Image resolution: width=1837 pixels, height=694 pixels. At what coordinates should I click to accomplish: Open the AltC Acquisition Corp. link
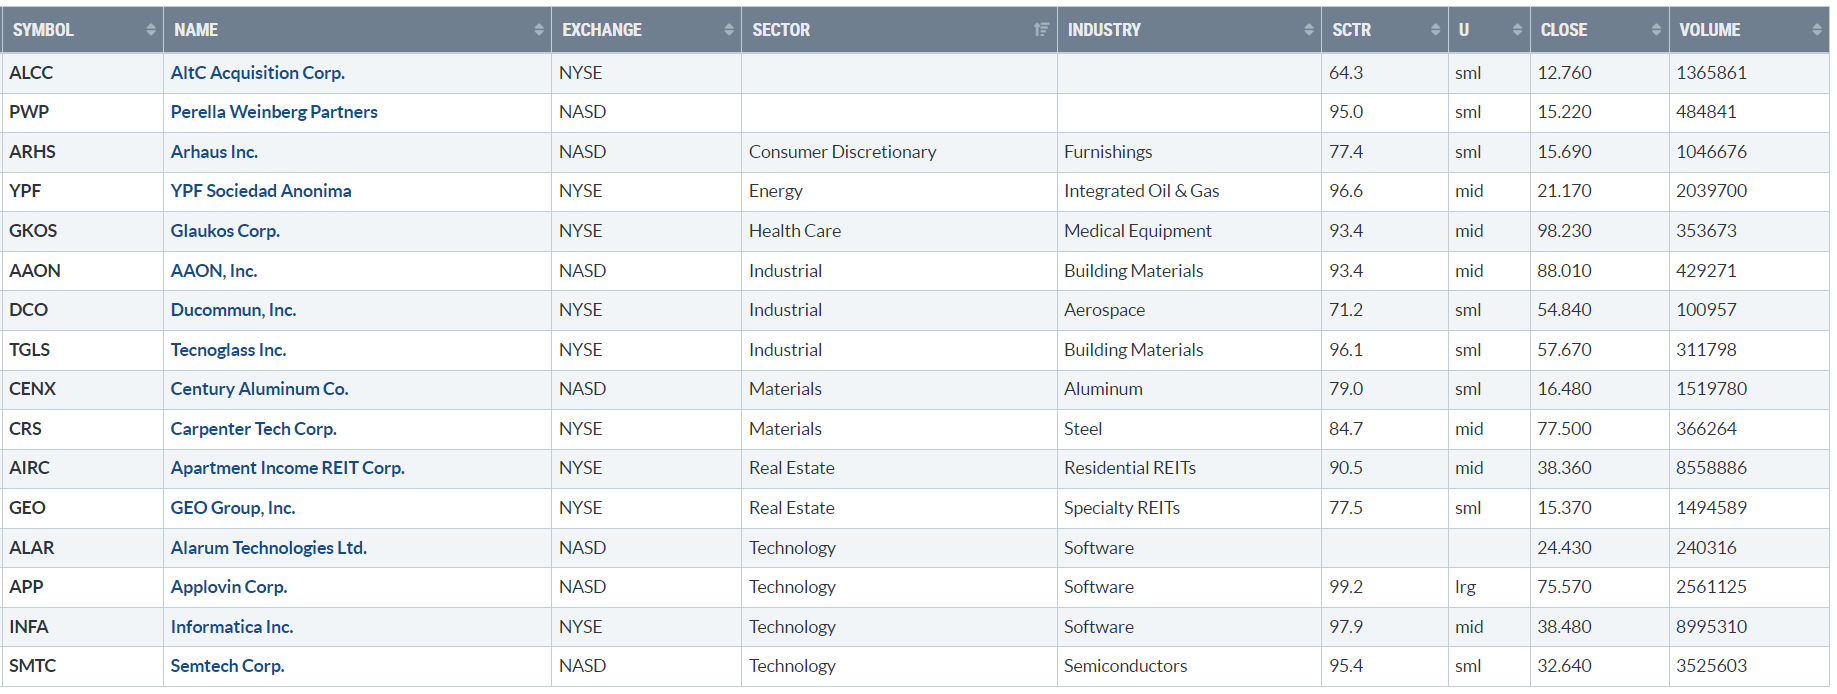point(257,73)
